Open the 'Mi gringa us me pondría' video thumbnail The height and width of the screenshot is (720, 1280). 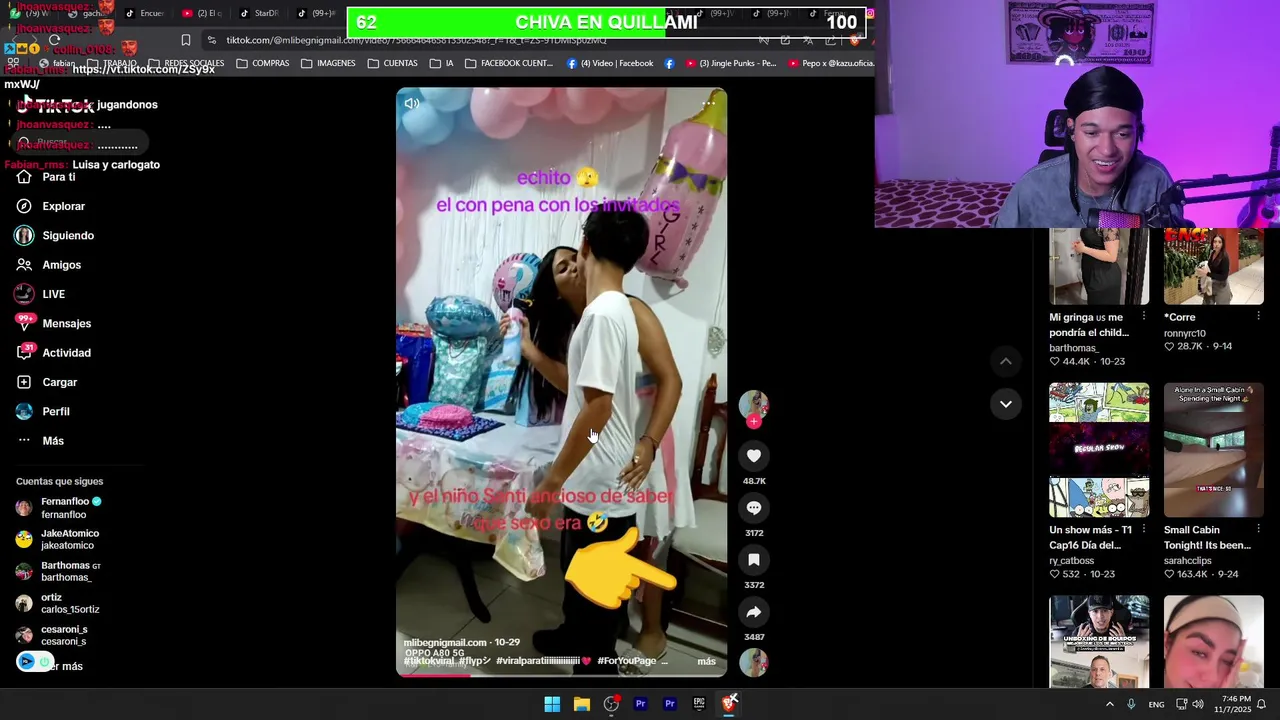point(1099,266)
